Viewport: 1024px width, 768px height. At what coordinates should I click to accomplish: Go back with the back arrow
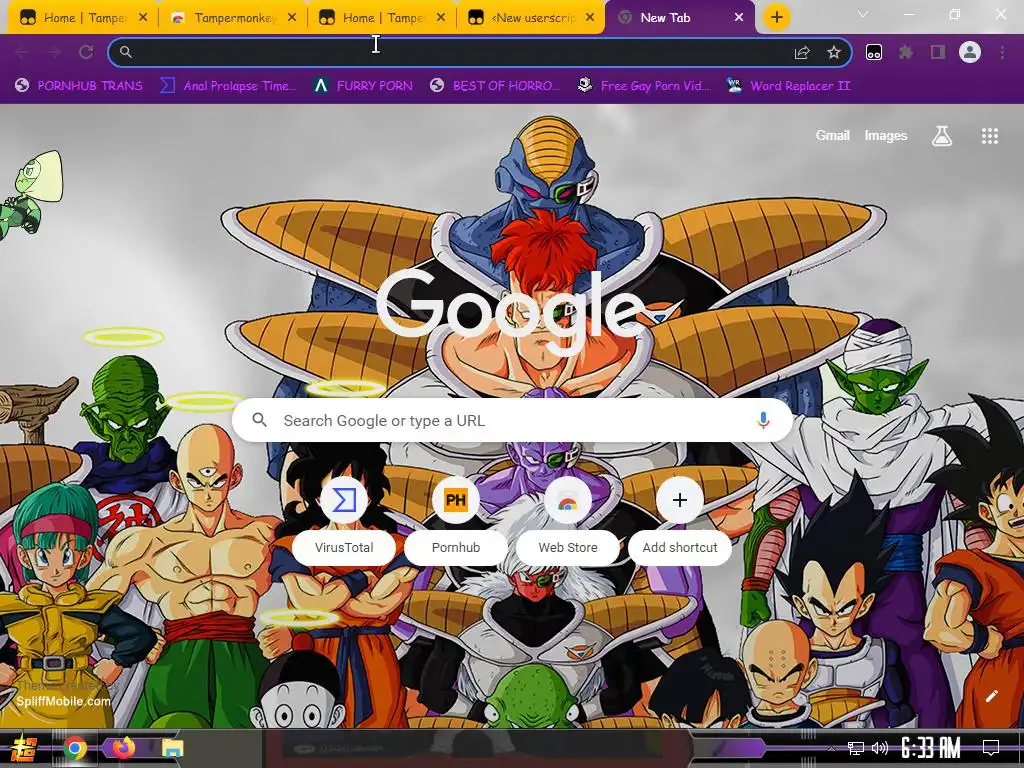(x=22, y=52)
